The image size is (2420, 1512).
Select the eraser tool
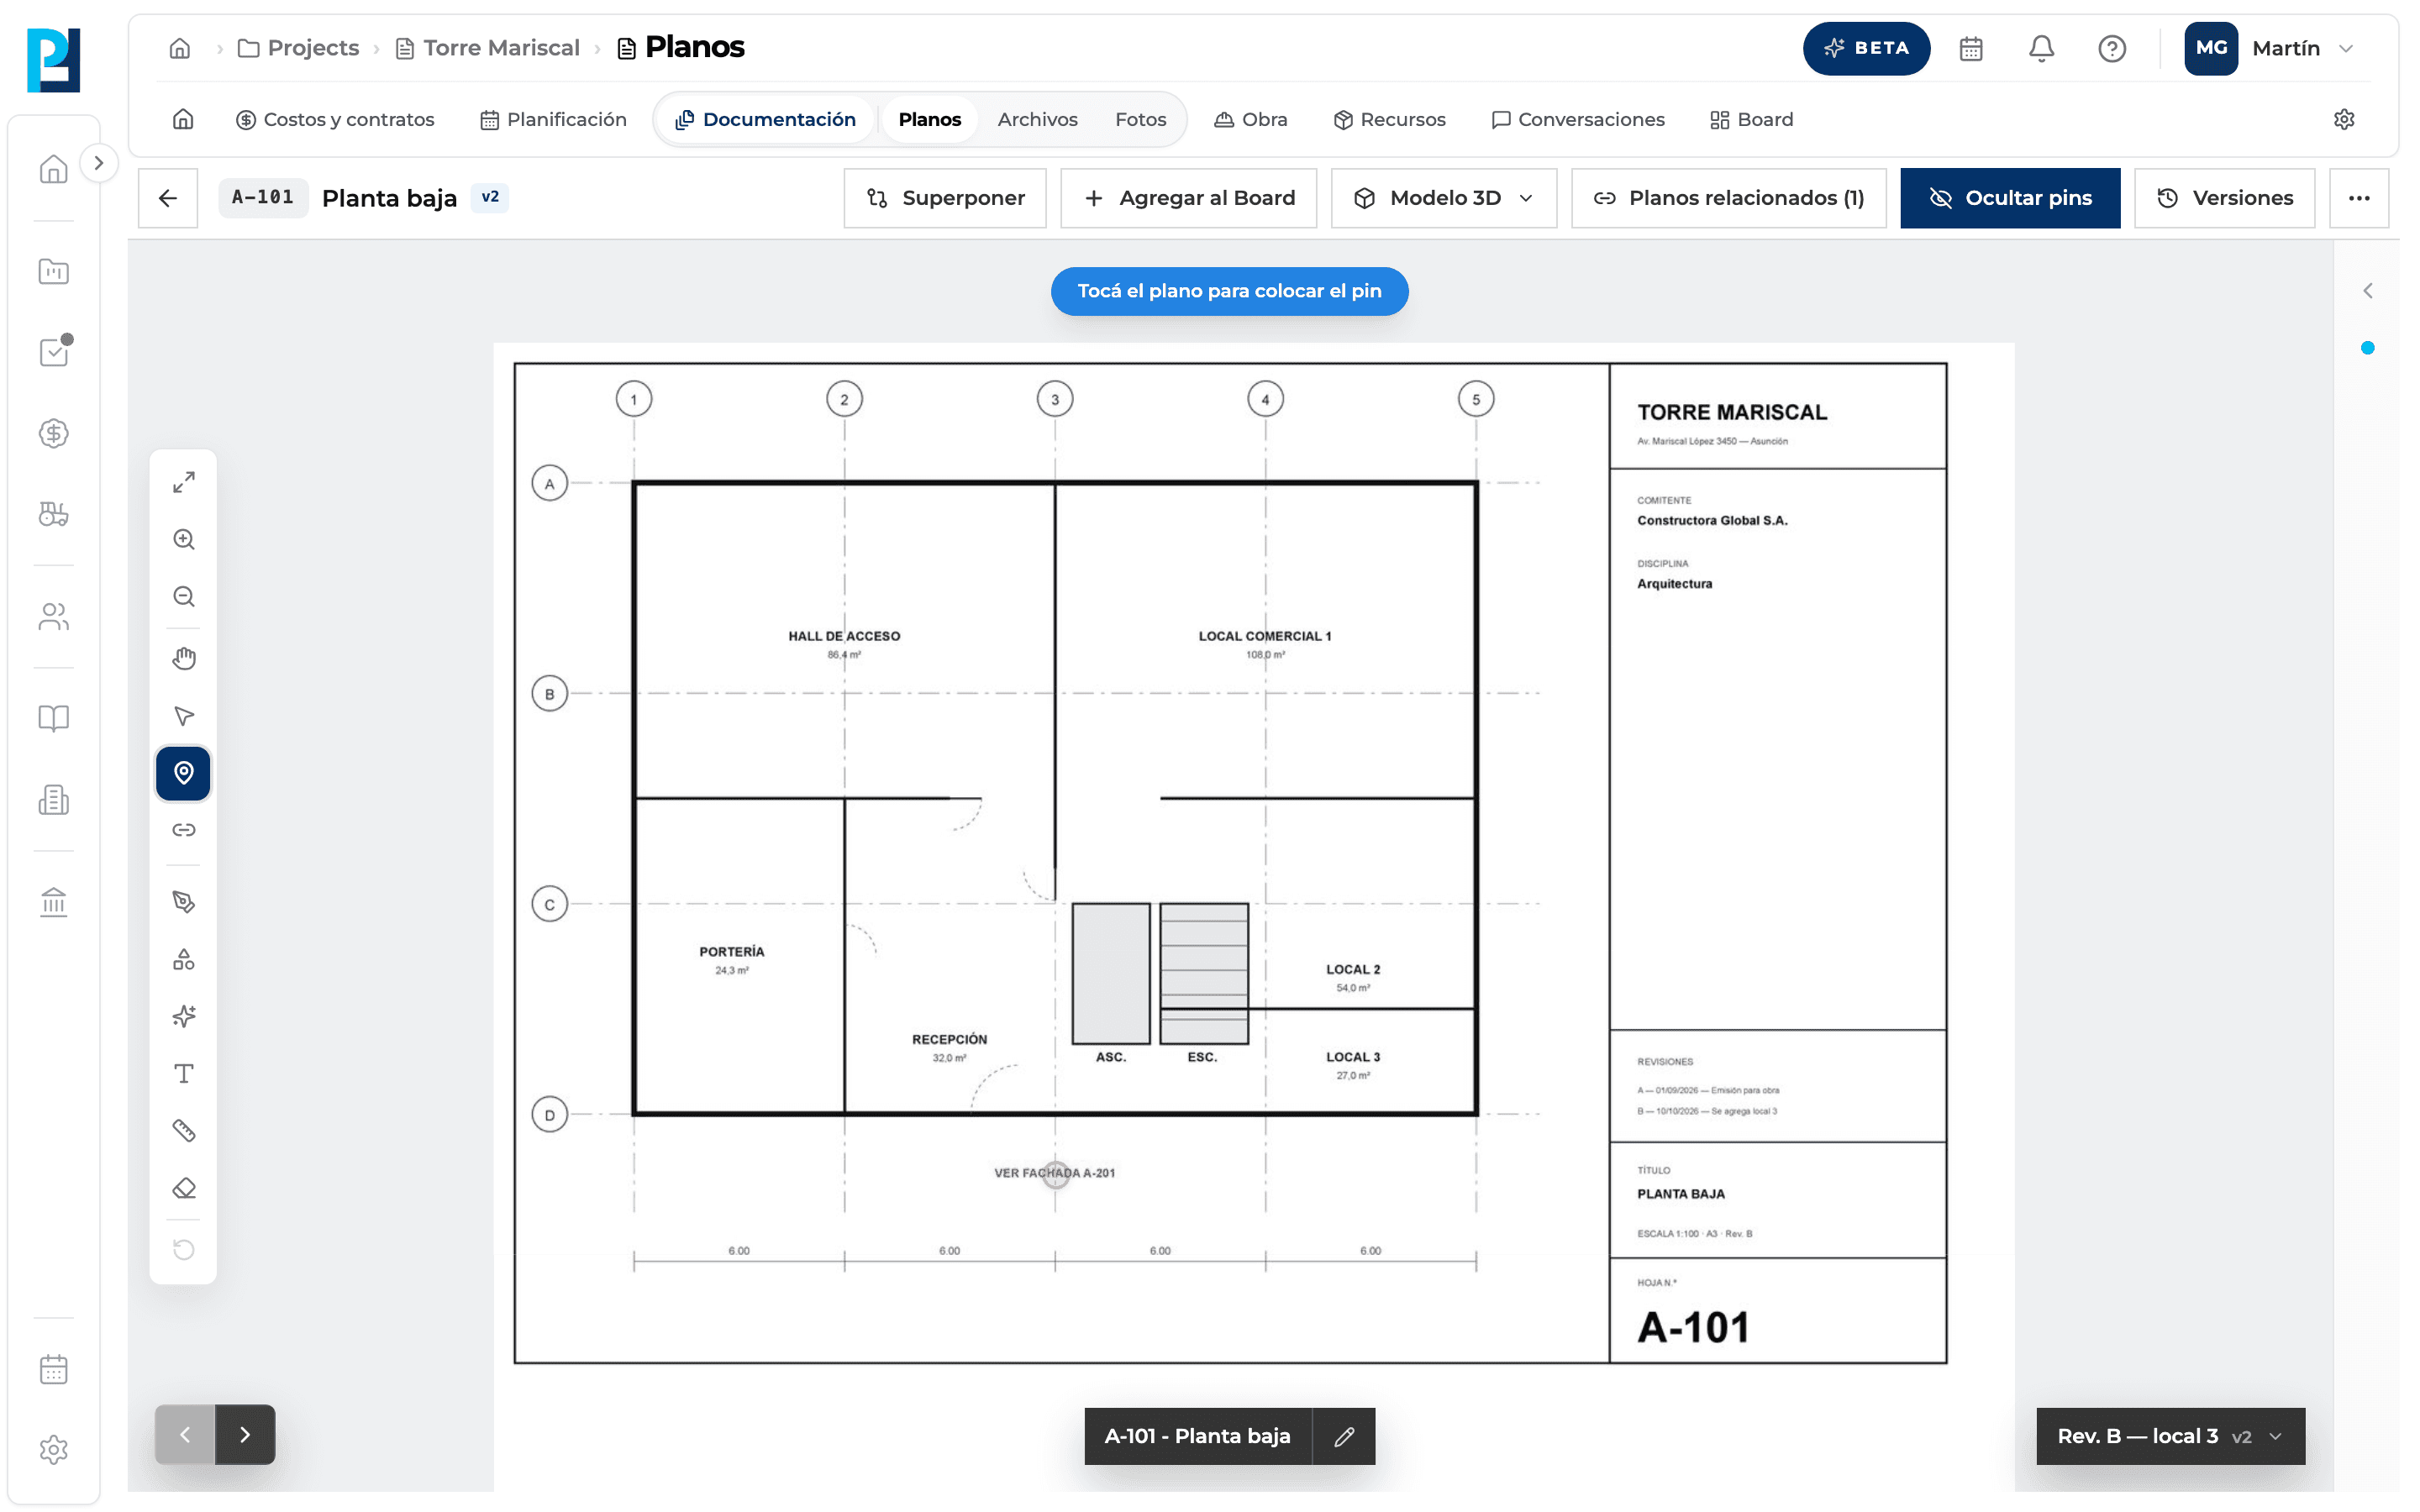click(183, 1188)
